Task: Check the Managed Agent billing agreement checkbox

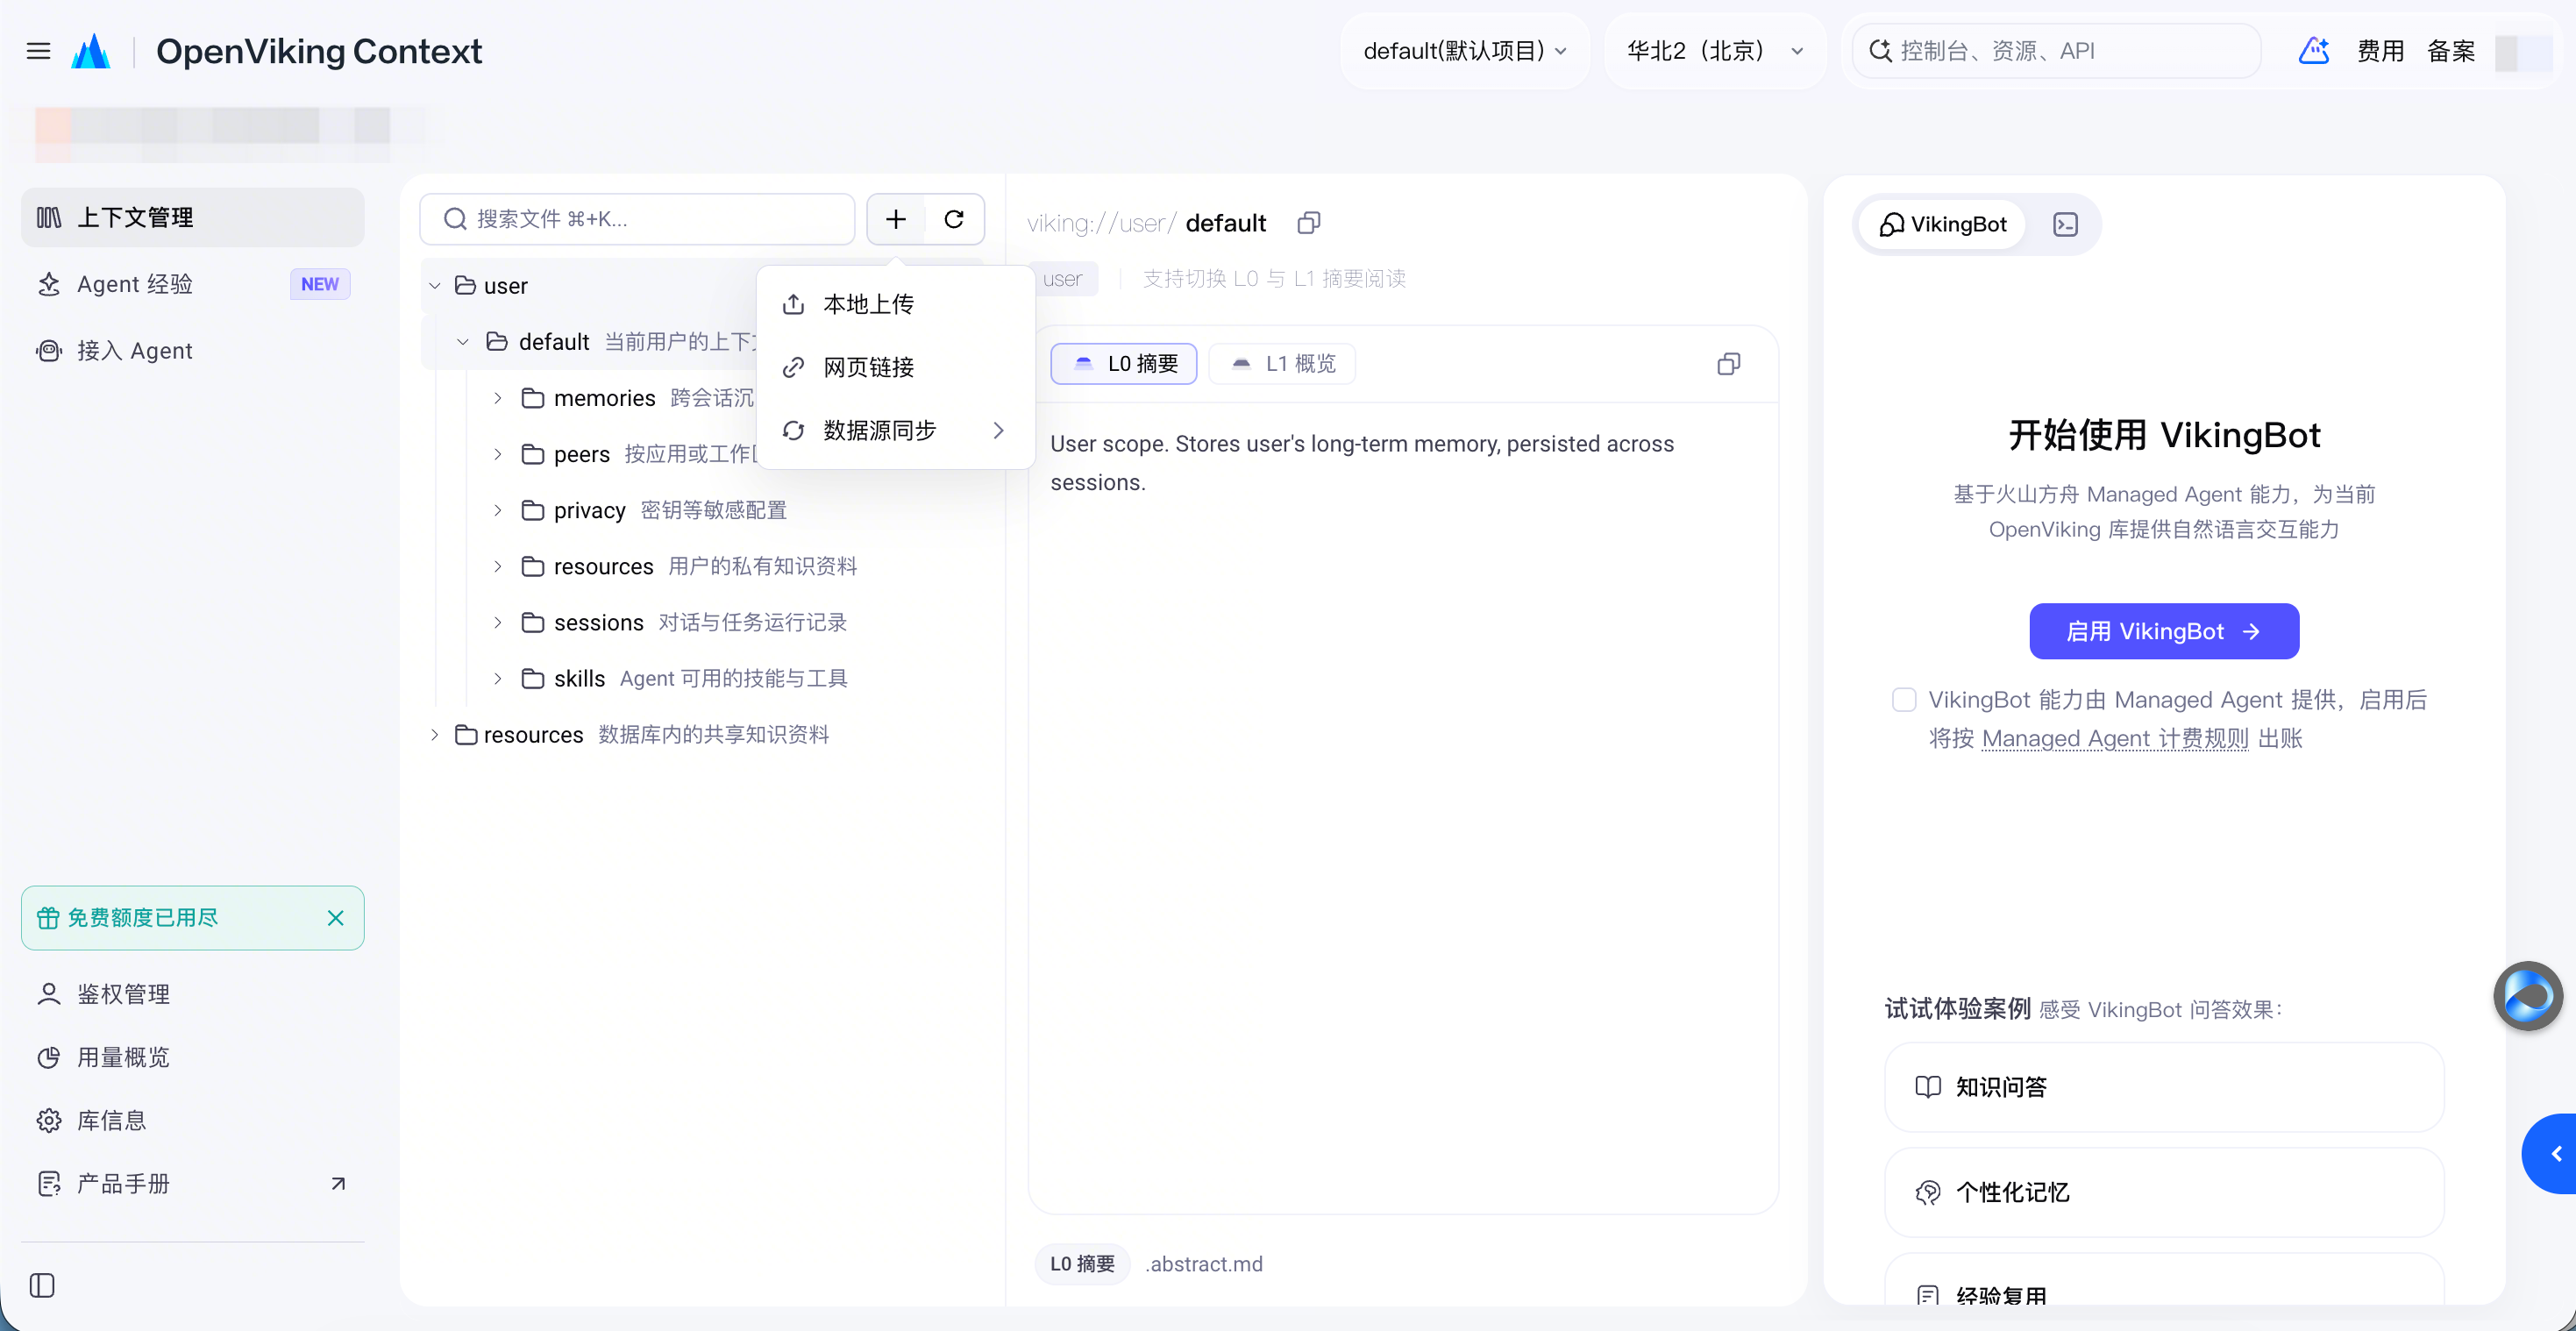Action: click(1904, 700)
